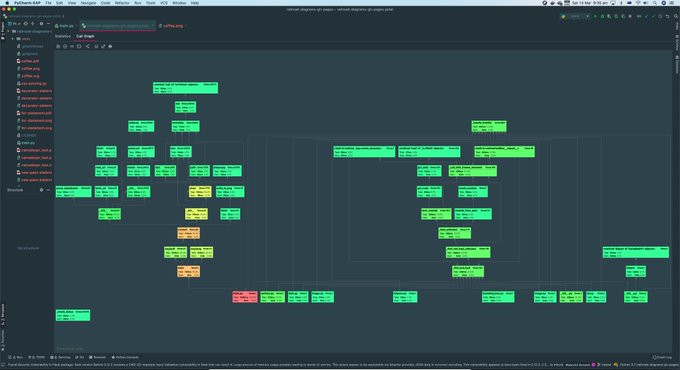Hide the Project tool window
The width and height of the screenshot is (680, 370).
coord(48,23)
